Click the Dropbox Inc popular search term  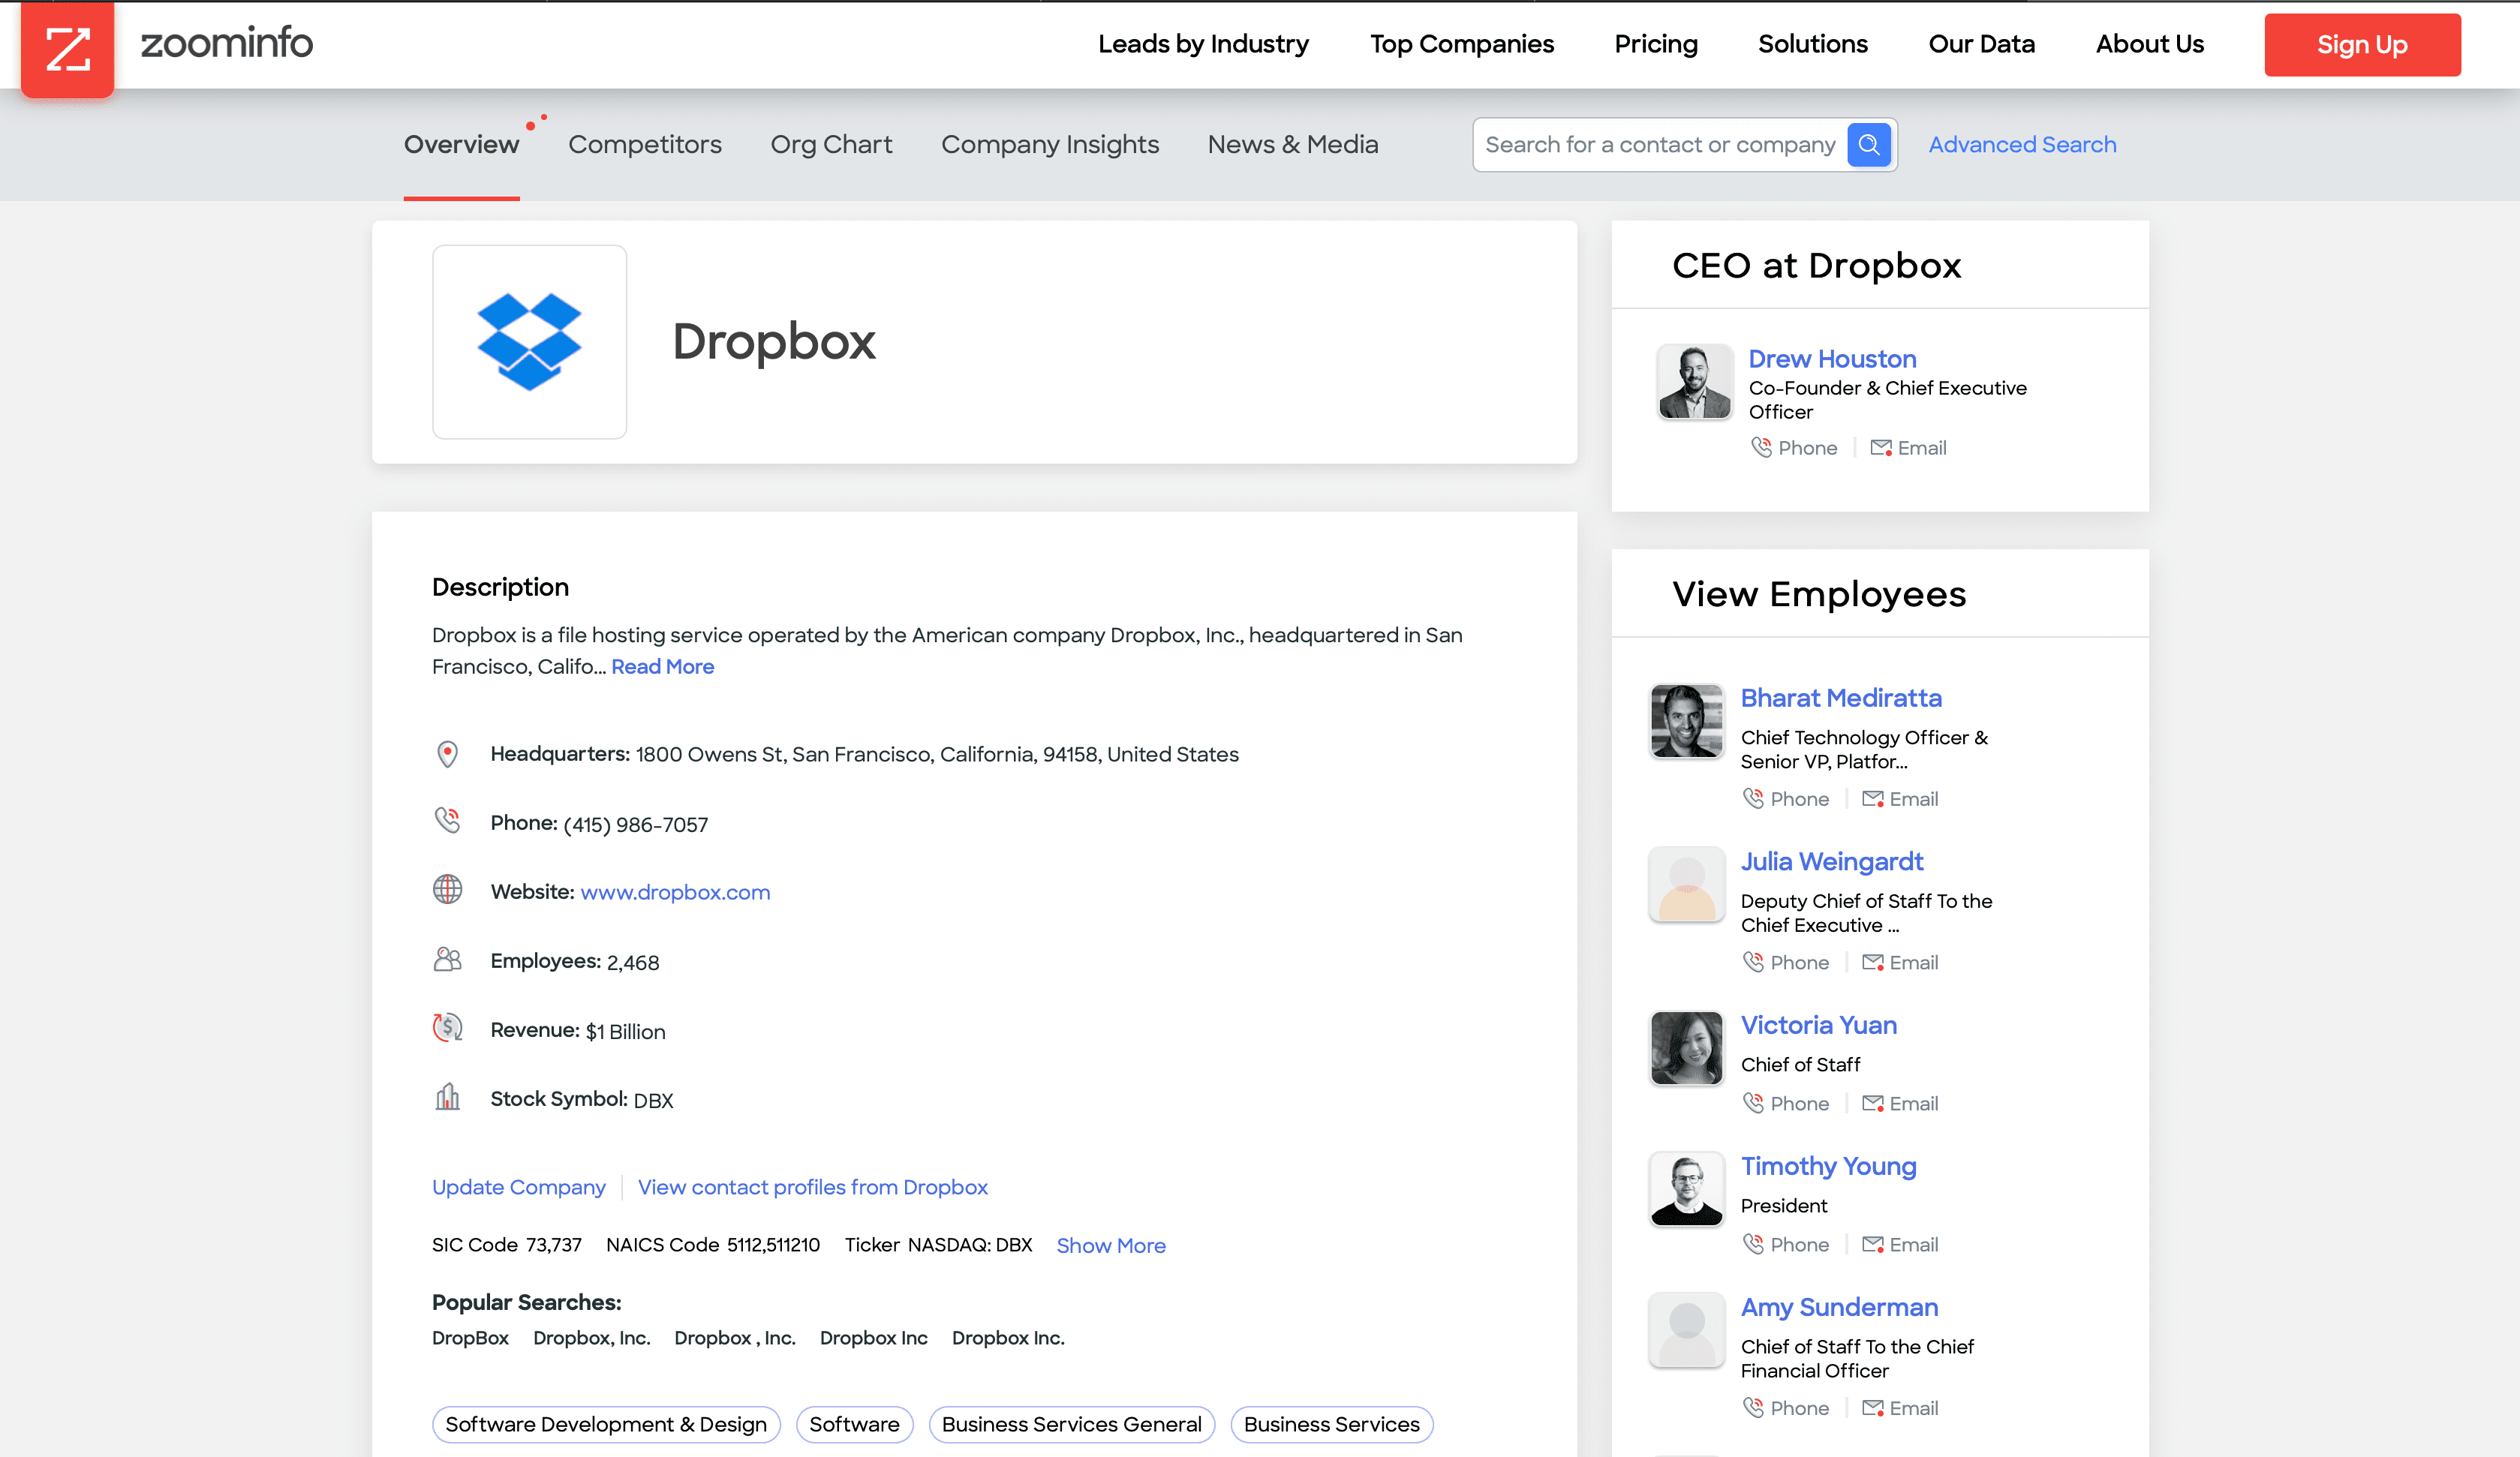click(x=873, y=1338)
